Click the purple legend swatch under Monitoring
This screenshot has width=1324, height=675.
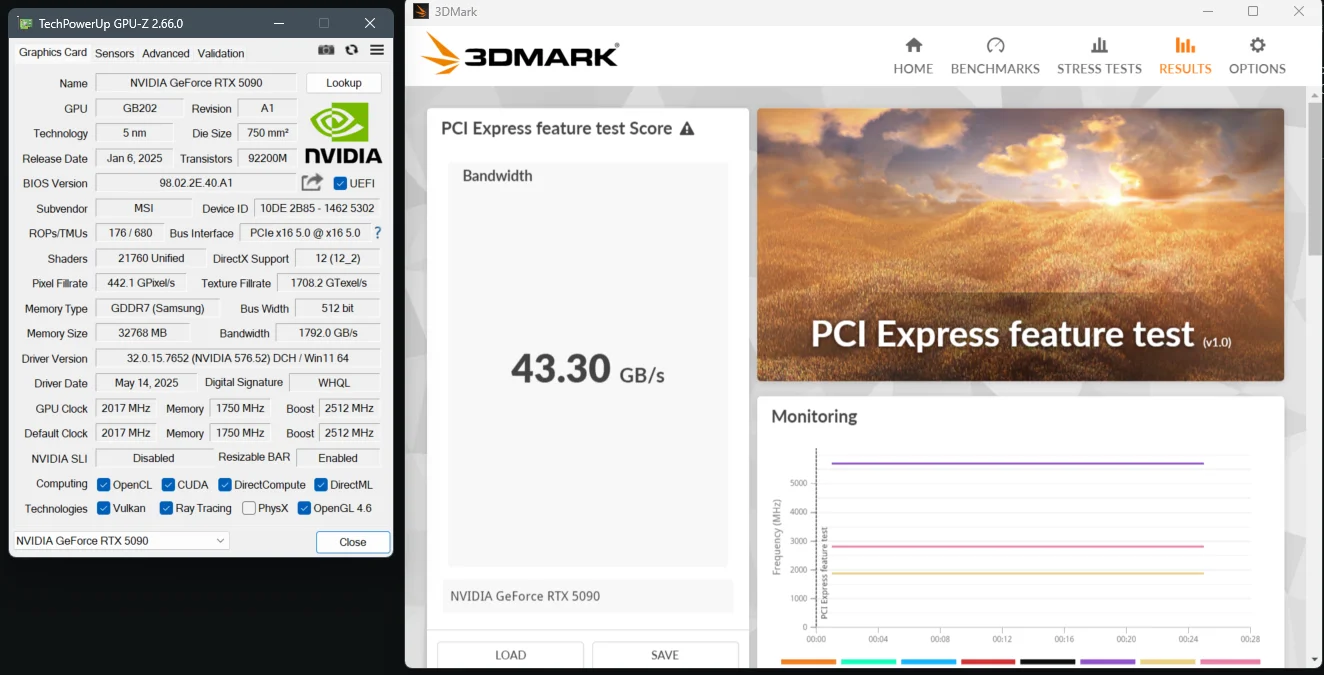(1108, 662)
